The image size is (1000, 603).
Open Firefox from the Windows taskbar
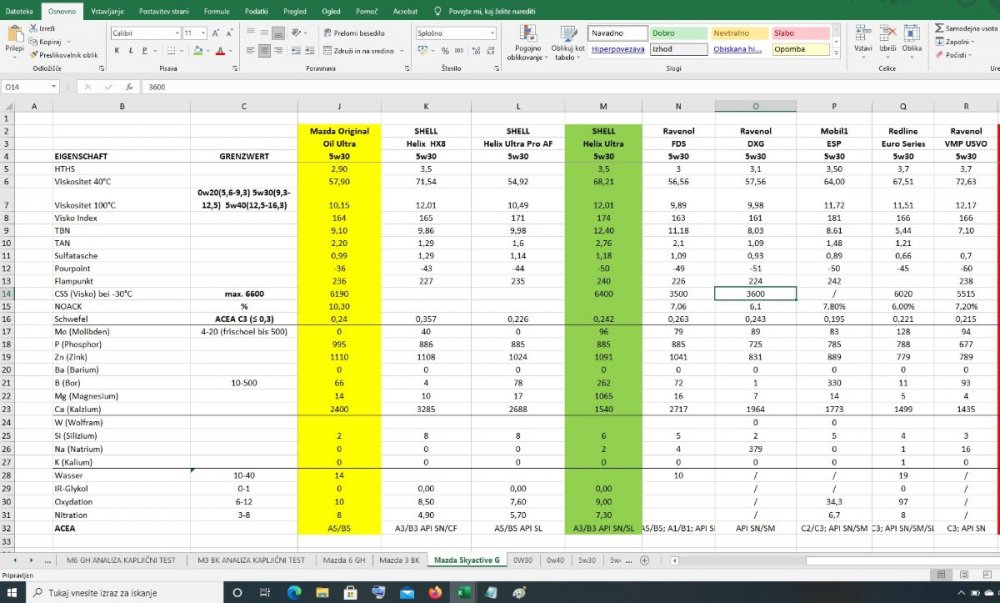(434, 592)
